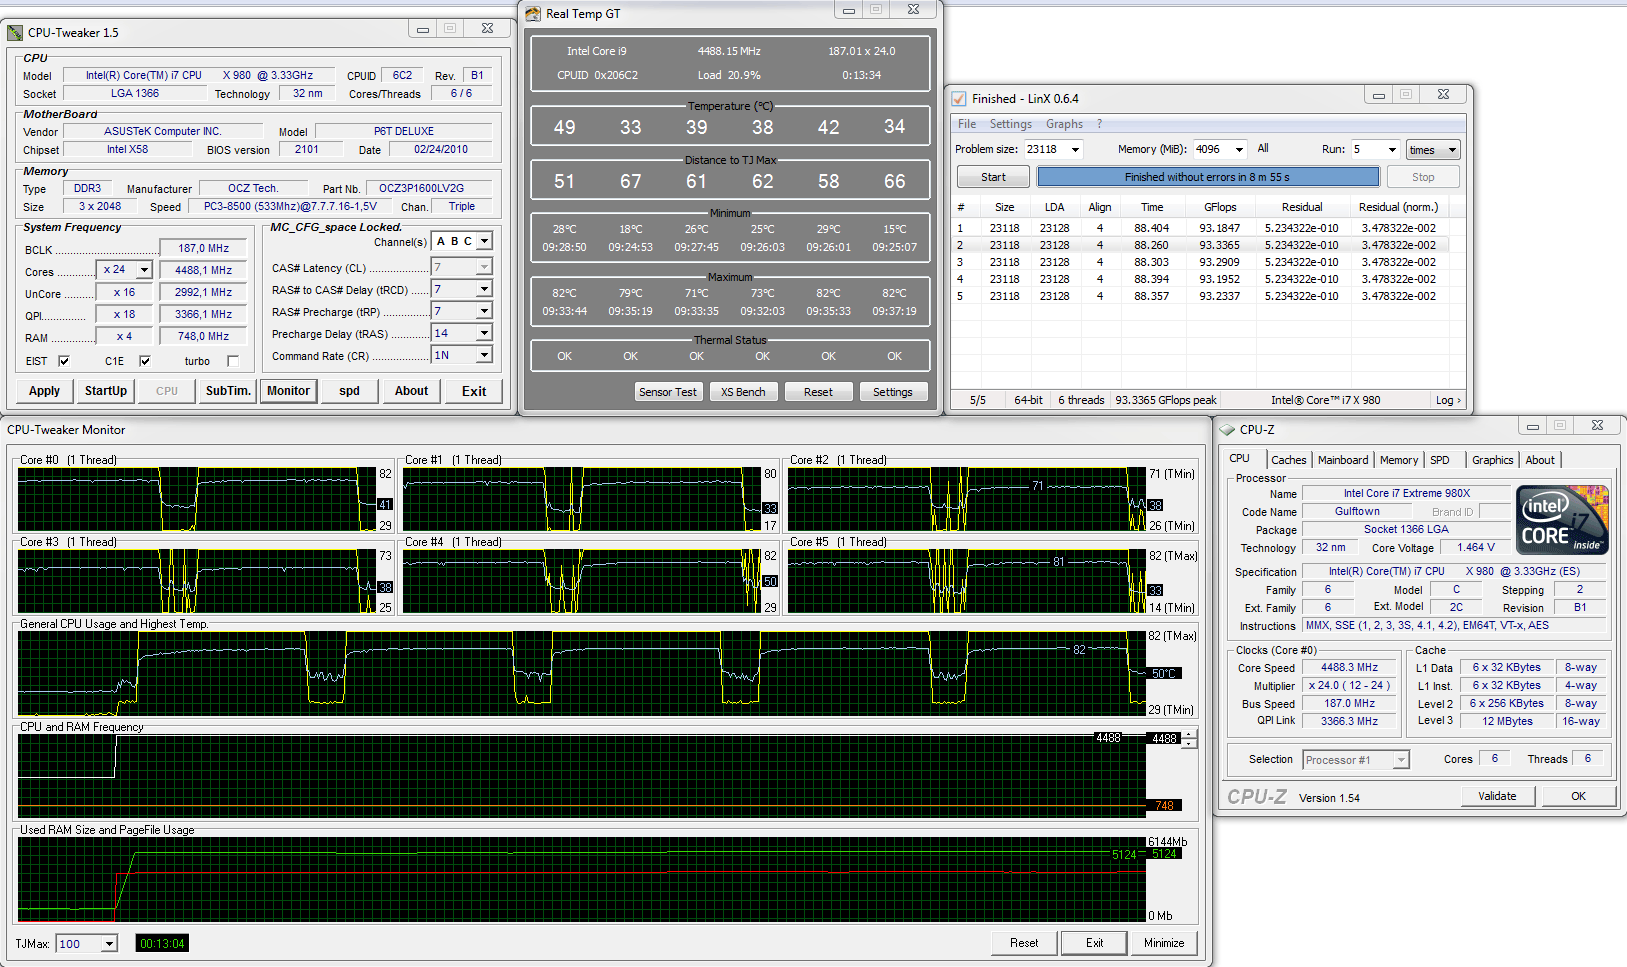Click the CPU-Tweaker Apply button
Image resolution: width=1627 pixels, height=967 pixels.
click(44, 391)
